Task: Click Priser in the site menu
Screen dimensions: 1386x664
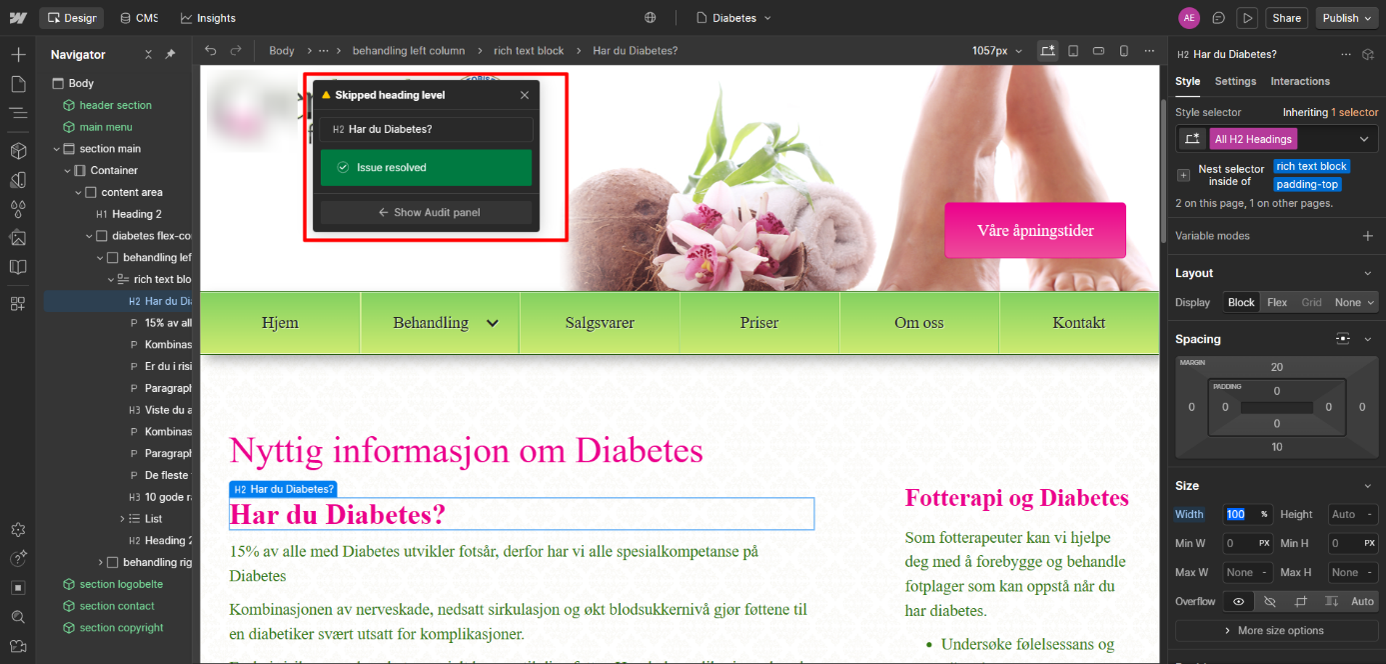Action: 759,322
